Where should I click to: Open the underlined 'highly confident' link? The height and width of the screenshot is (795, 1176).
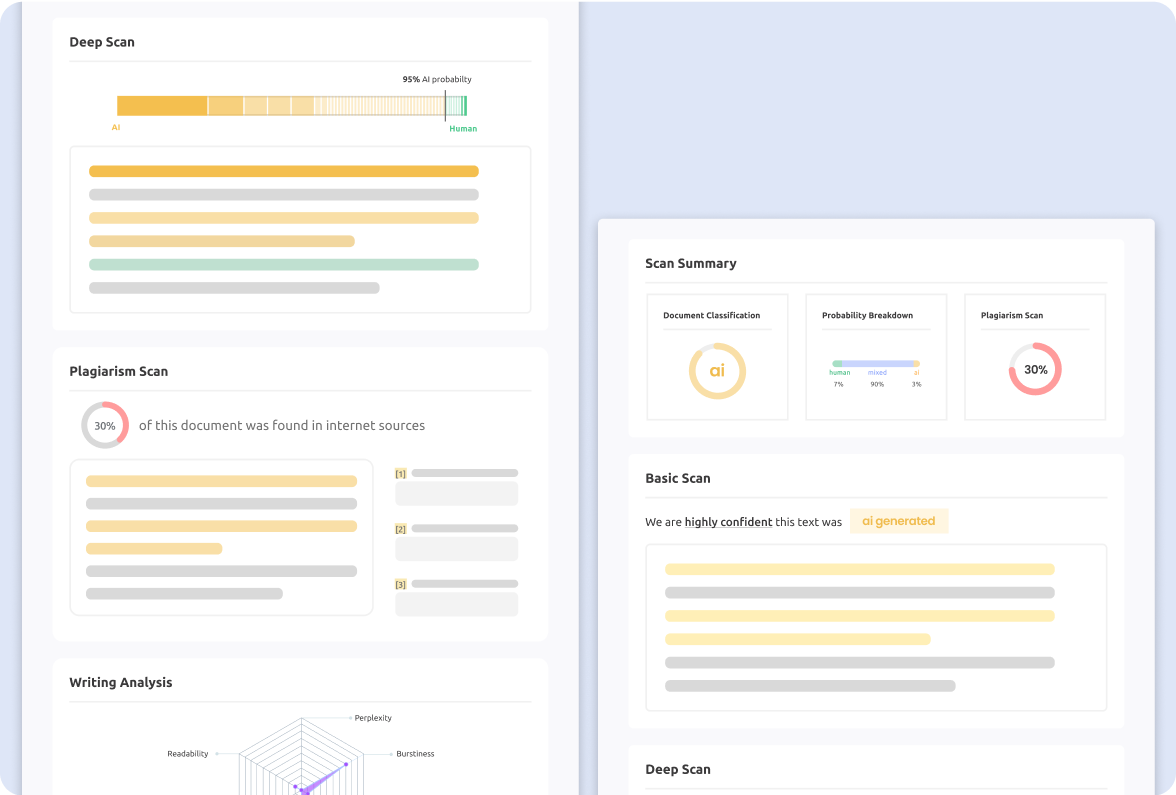pos(728,522)
